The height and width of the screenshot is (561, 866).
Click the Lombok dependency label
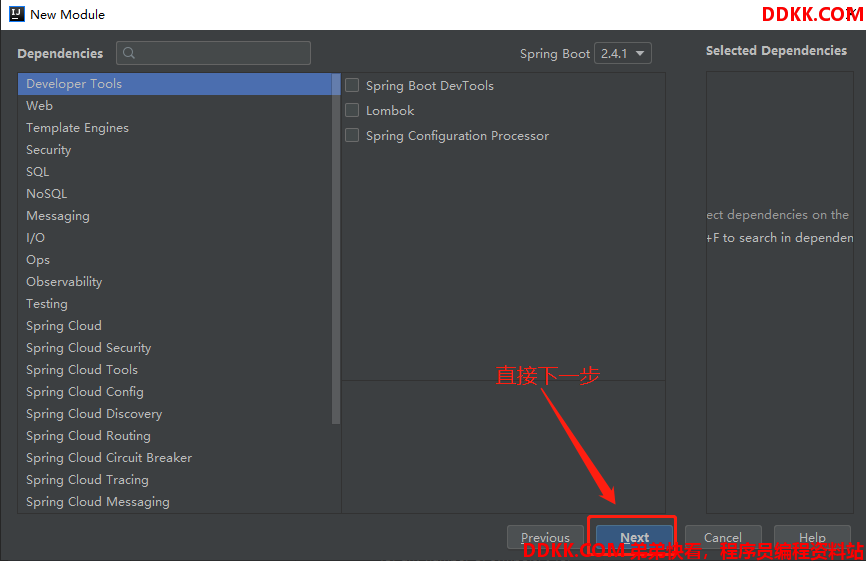click(390, 110)
